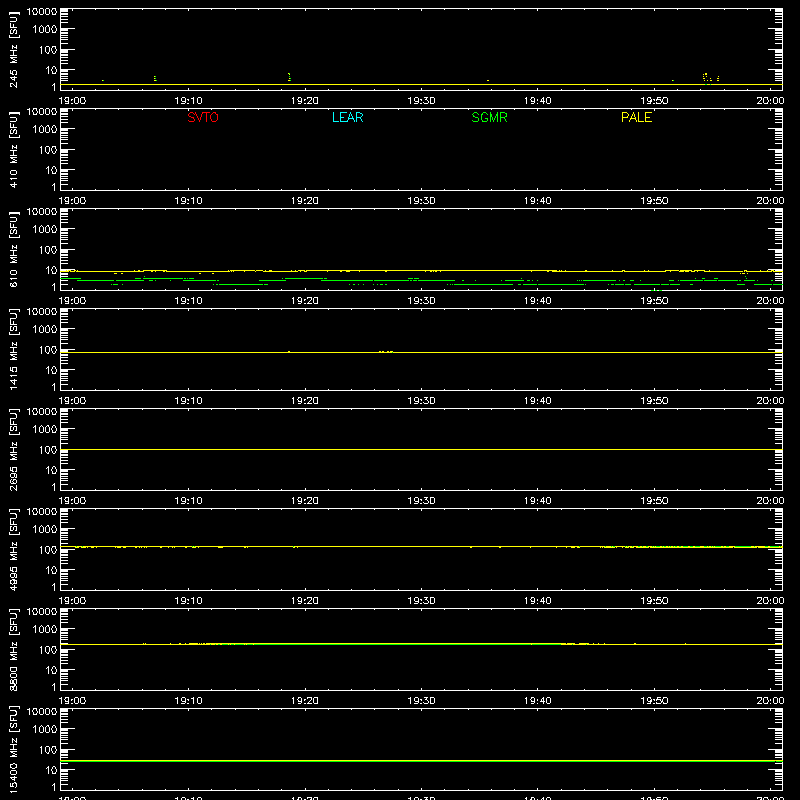Image resolution: width=800 pixels, height=800 pixels.
Task: Click 19:30 time label under 610 MHz panel
Action: click(421, 301)
